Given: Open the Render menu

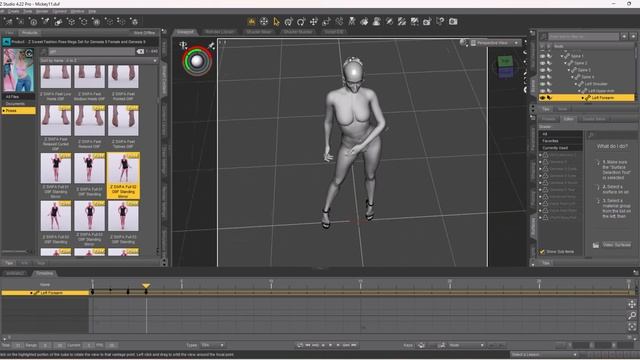Looking at the screenshot, I should point(42,11).
